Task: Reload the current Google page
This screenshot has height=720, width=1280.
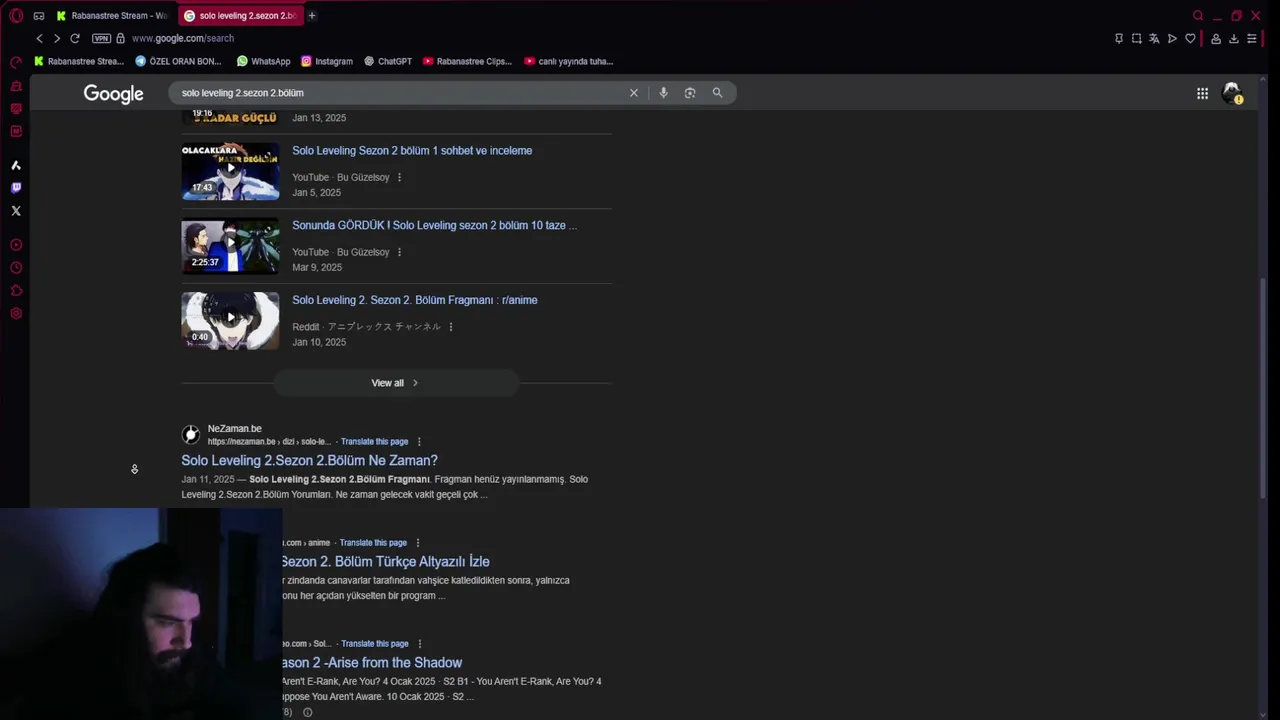Action: coord(75,38)
